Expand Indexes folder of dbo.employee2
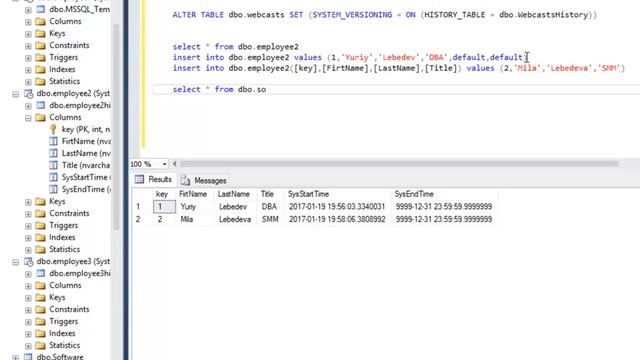 pyautogui.click(x=28, y=238)
